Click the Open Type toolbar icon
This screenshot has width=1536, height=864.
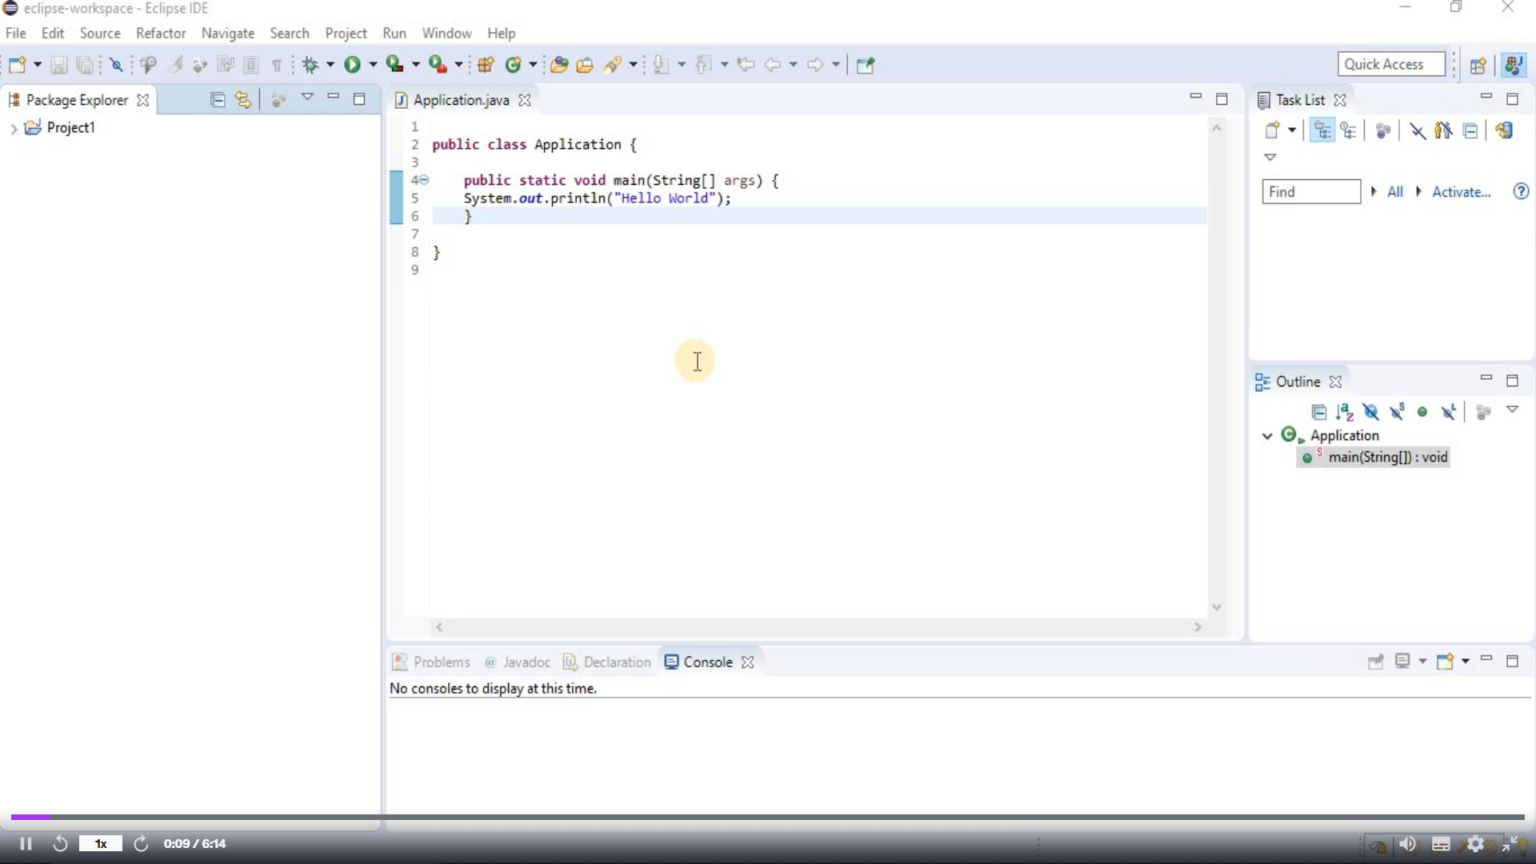click(559, 65)
